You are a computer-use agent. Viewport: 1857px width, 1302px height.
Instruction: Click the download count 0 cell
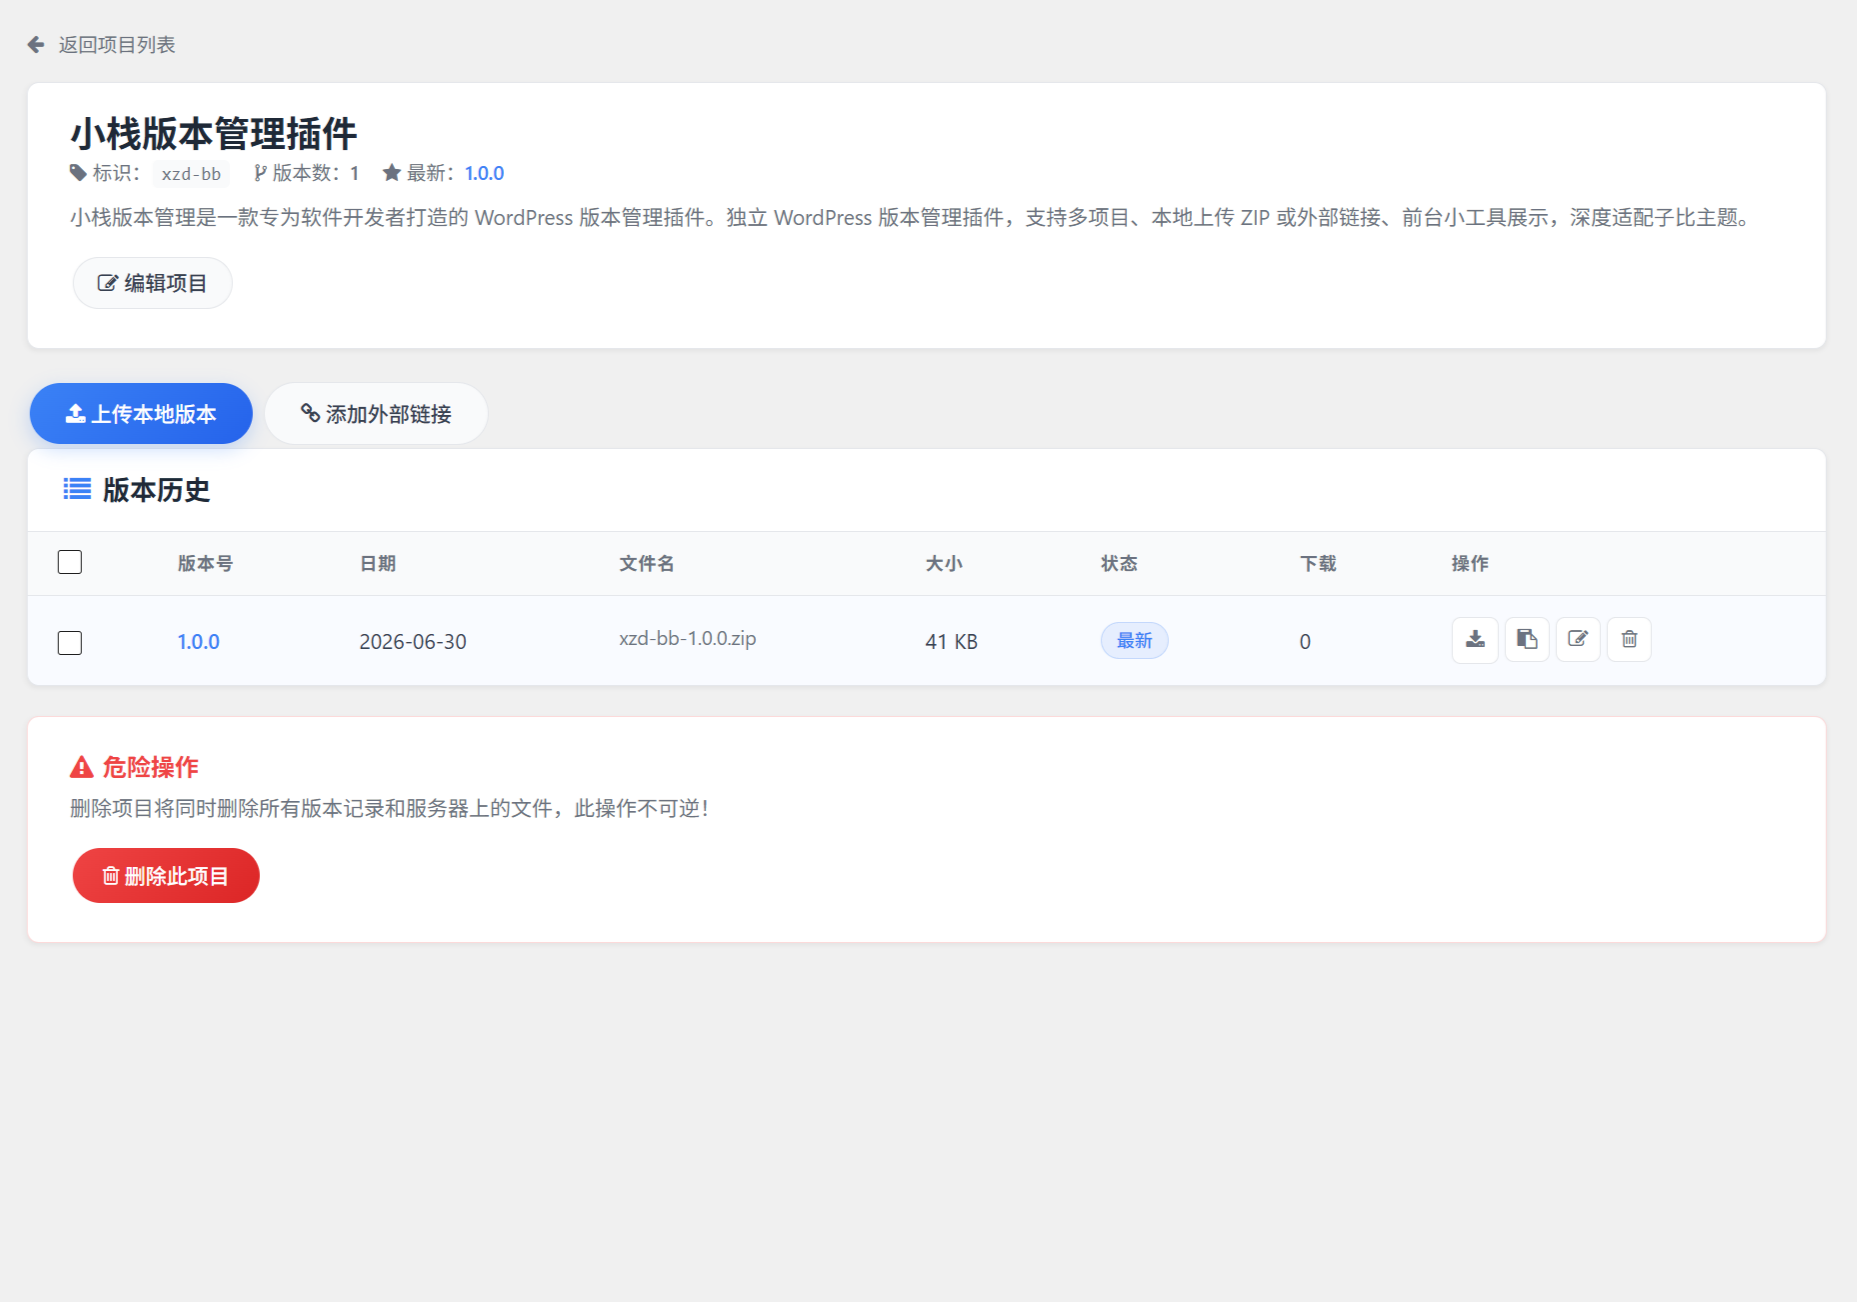(x=1305, y=642)
